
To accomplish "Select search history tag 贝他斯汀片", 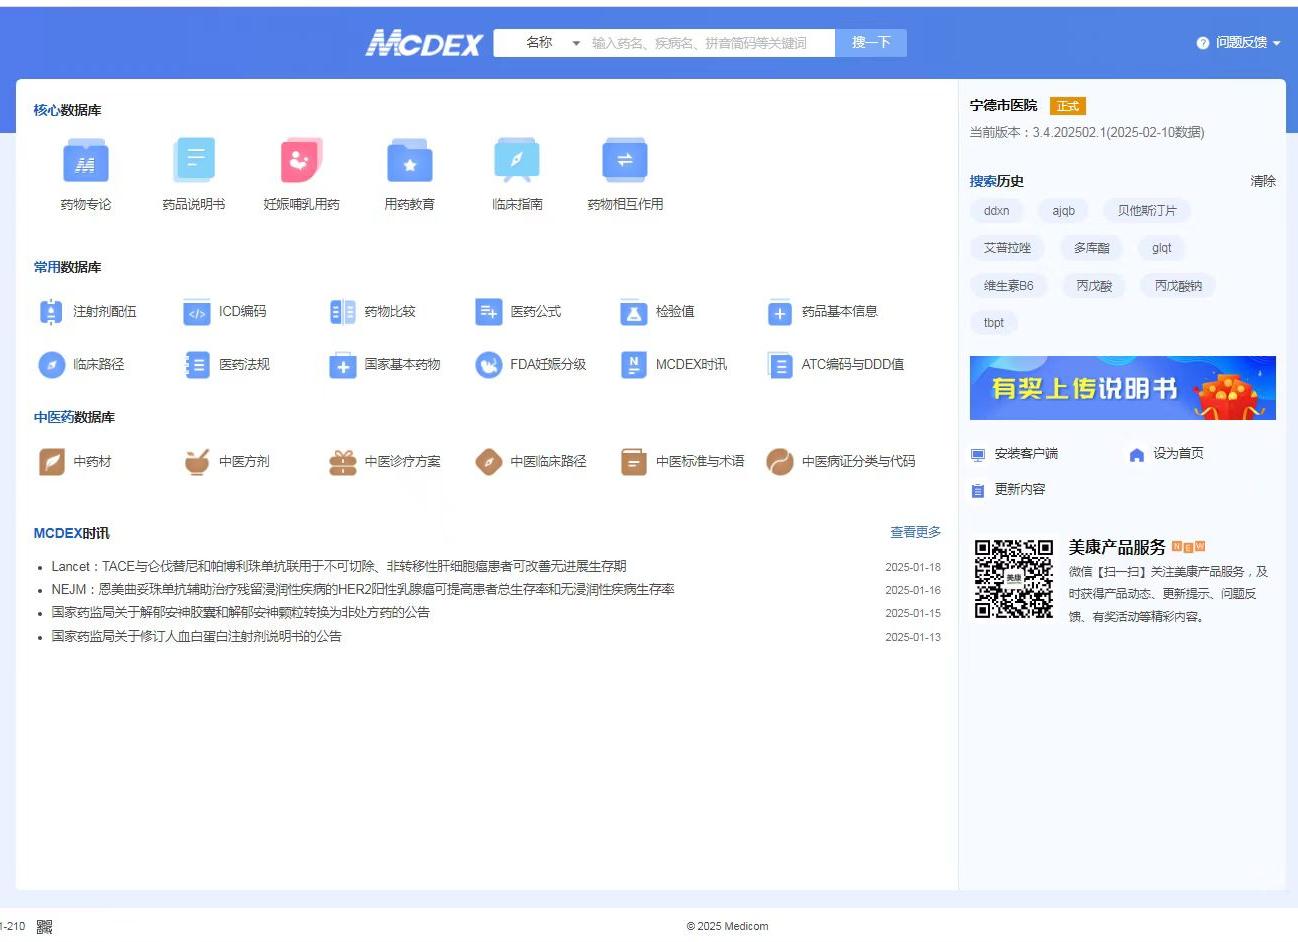I will [1147, 211].
